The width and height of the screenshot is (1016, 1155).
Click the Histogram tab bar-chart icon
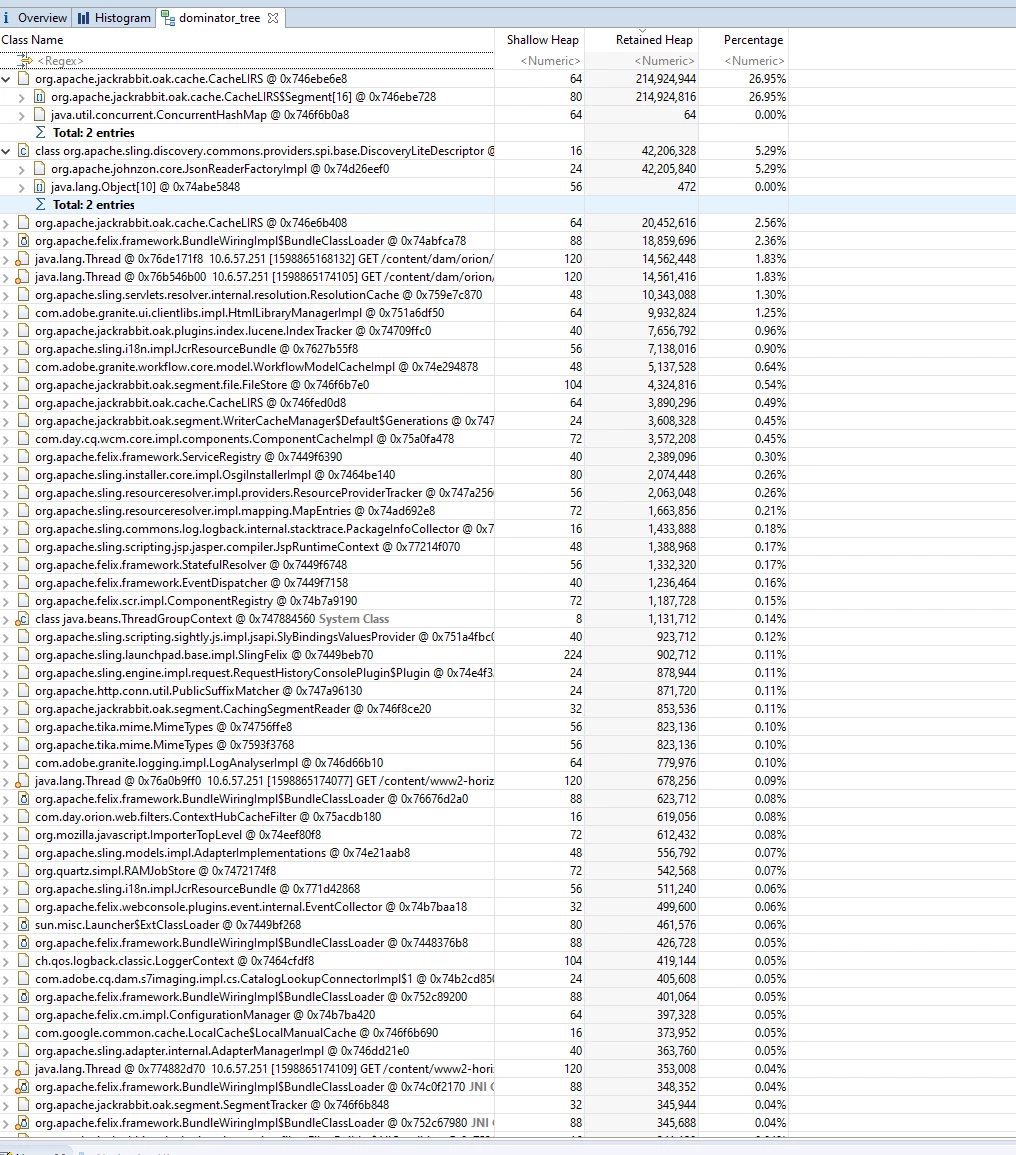83,18
